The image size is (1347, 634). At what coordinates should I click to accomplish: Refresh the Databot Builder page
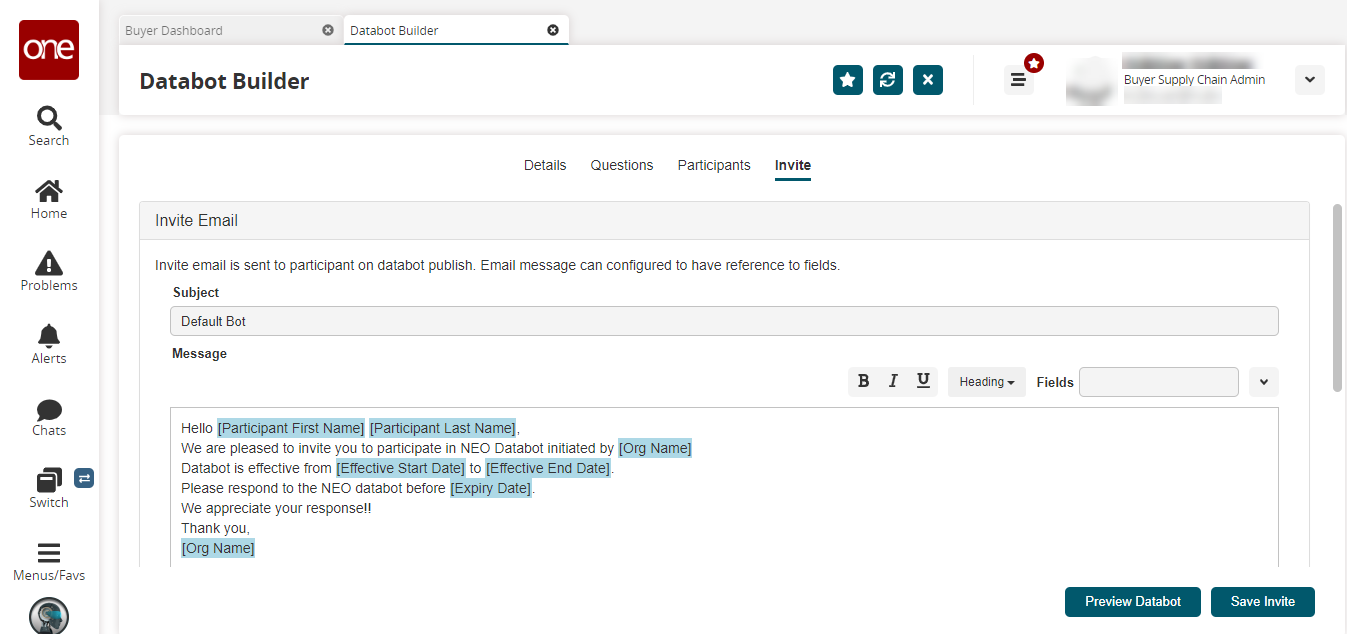tap(888, 80)
